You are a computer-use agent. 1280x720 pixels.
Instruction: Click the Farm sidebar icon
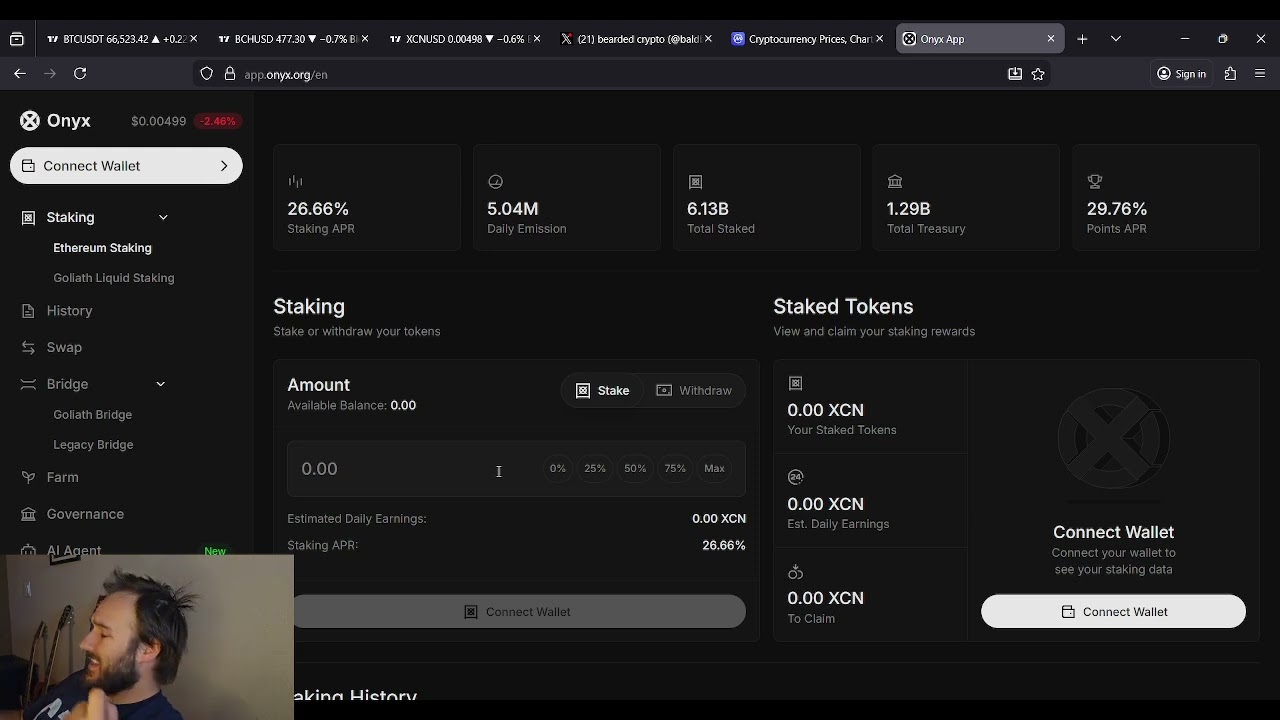pos(28,477)
